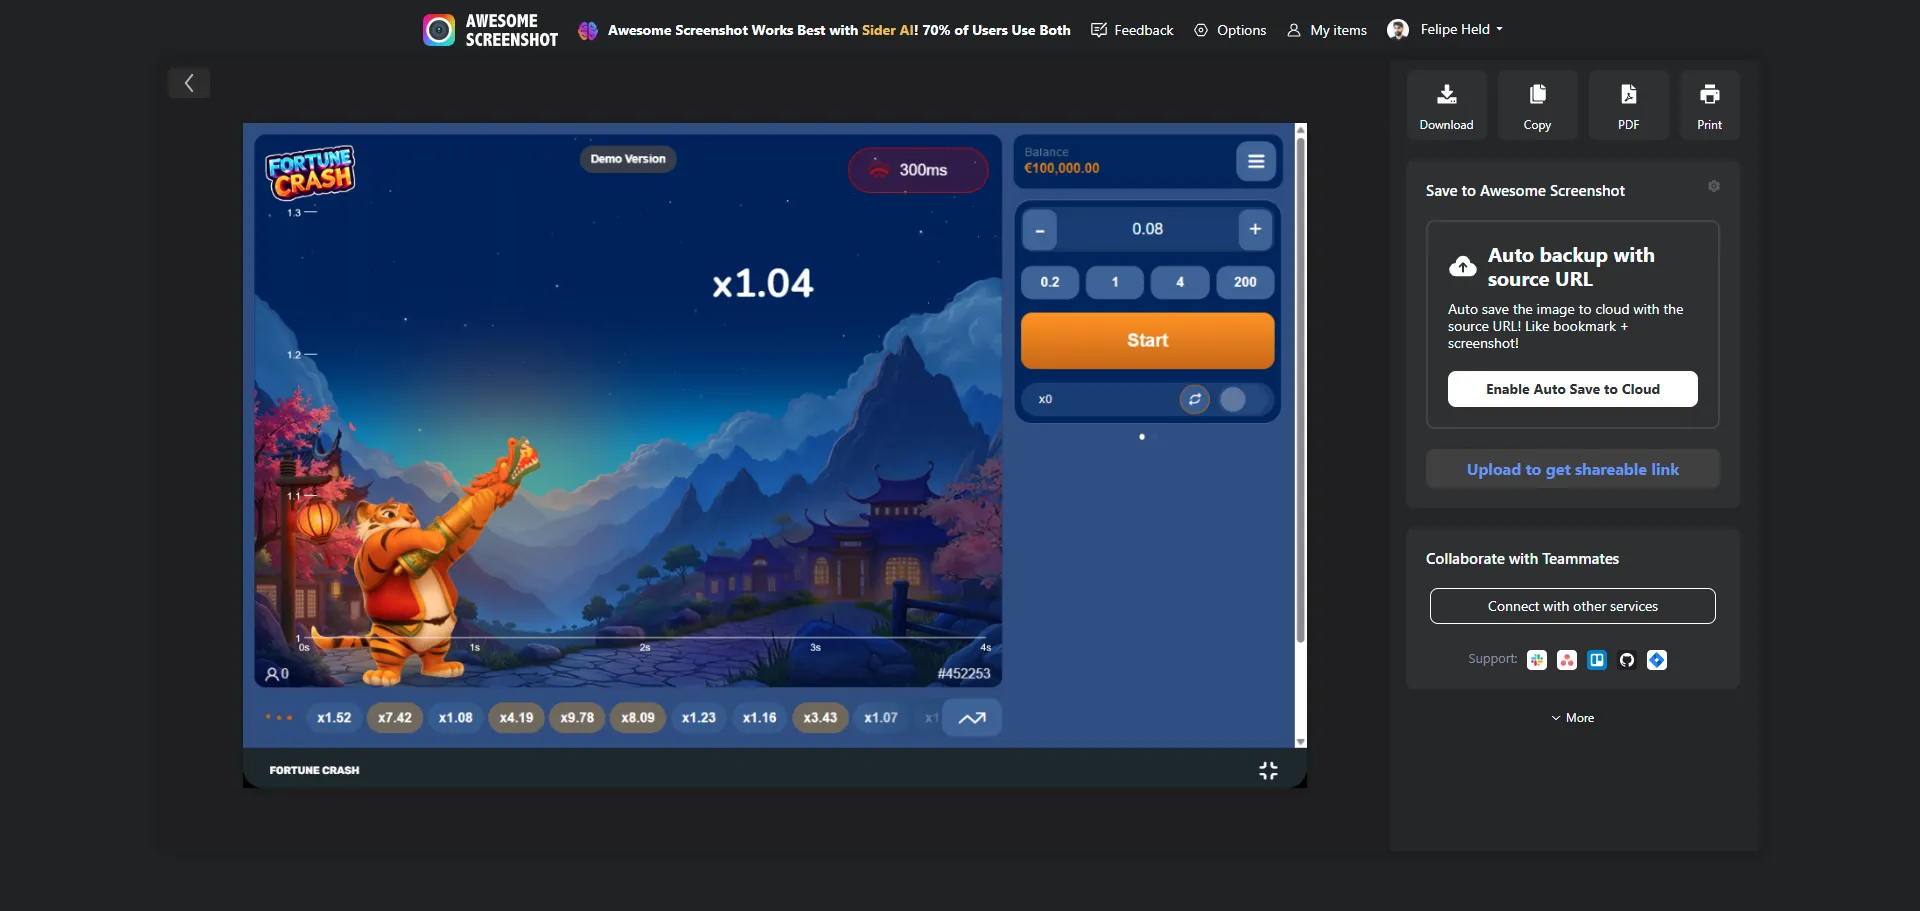This screenshot has height=911, width=1920.
Task: Click the Slack support icon
Action: point(1537,660)
